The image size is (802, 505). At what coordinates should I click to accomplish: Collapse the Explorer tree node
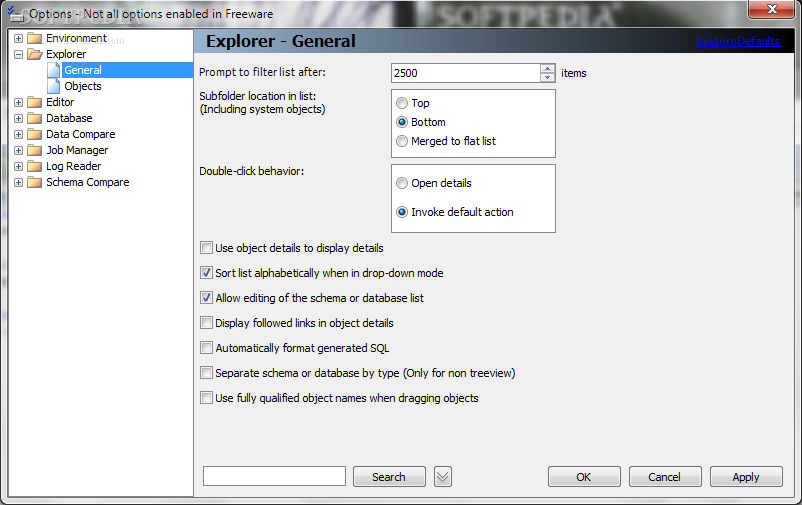[18, 54]
